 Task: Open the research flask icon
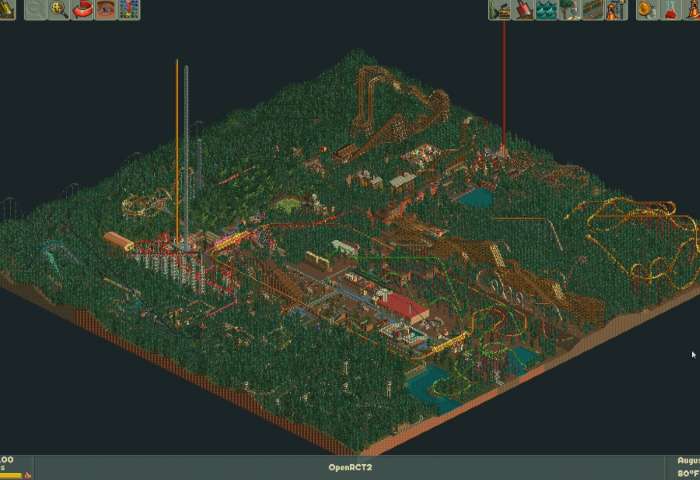coord(671,9)
